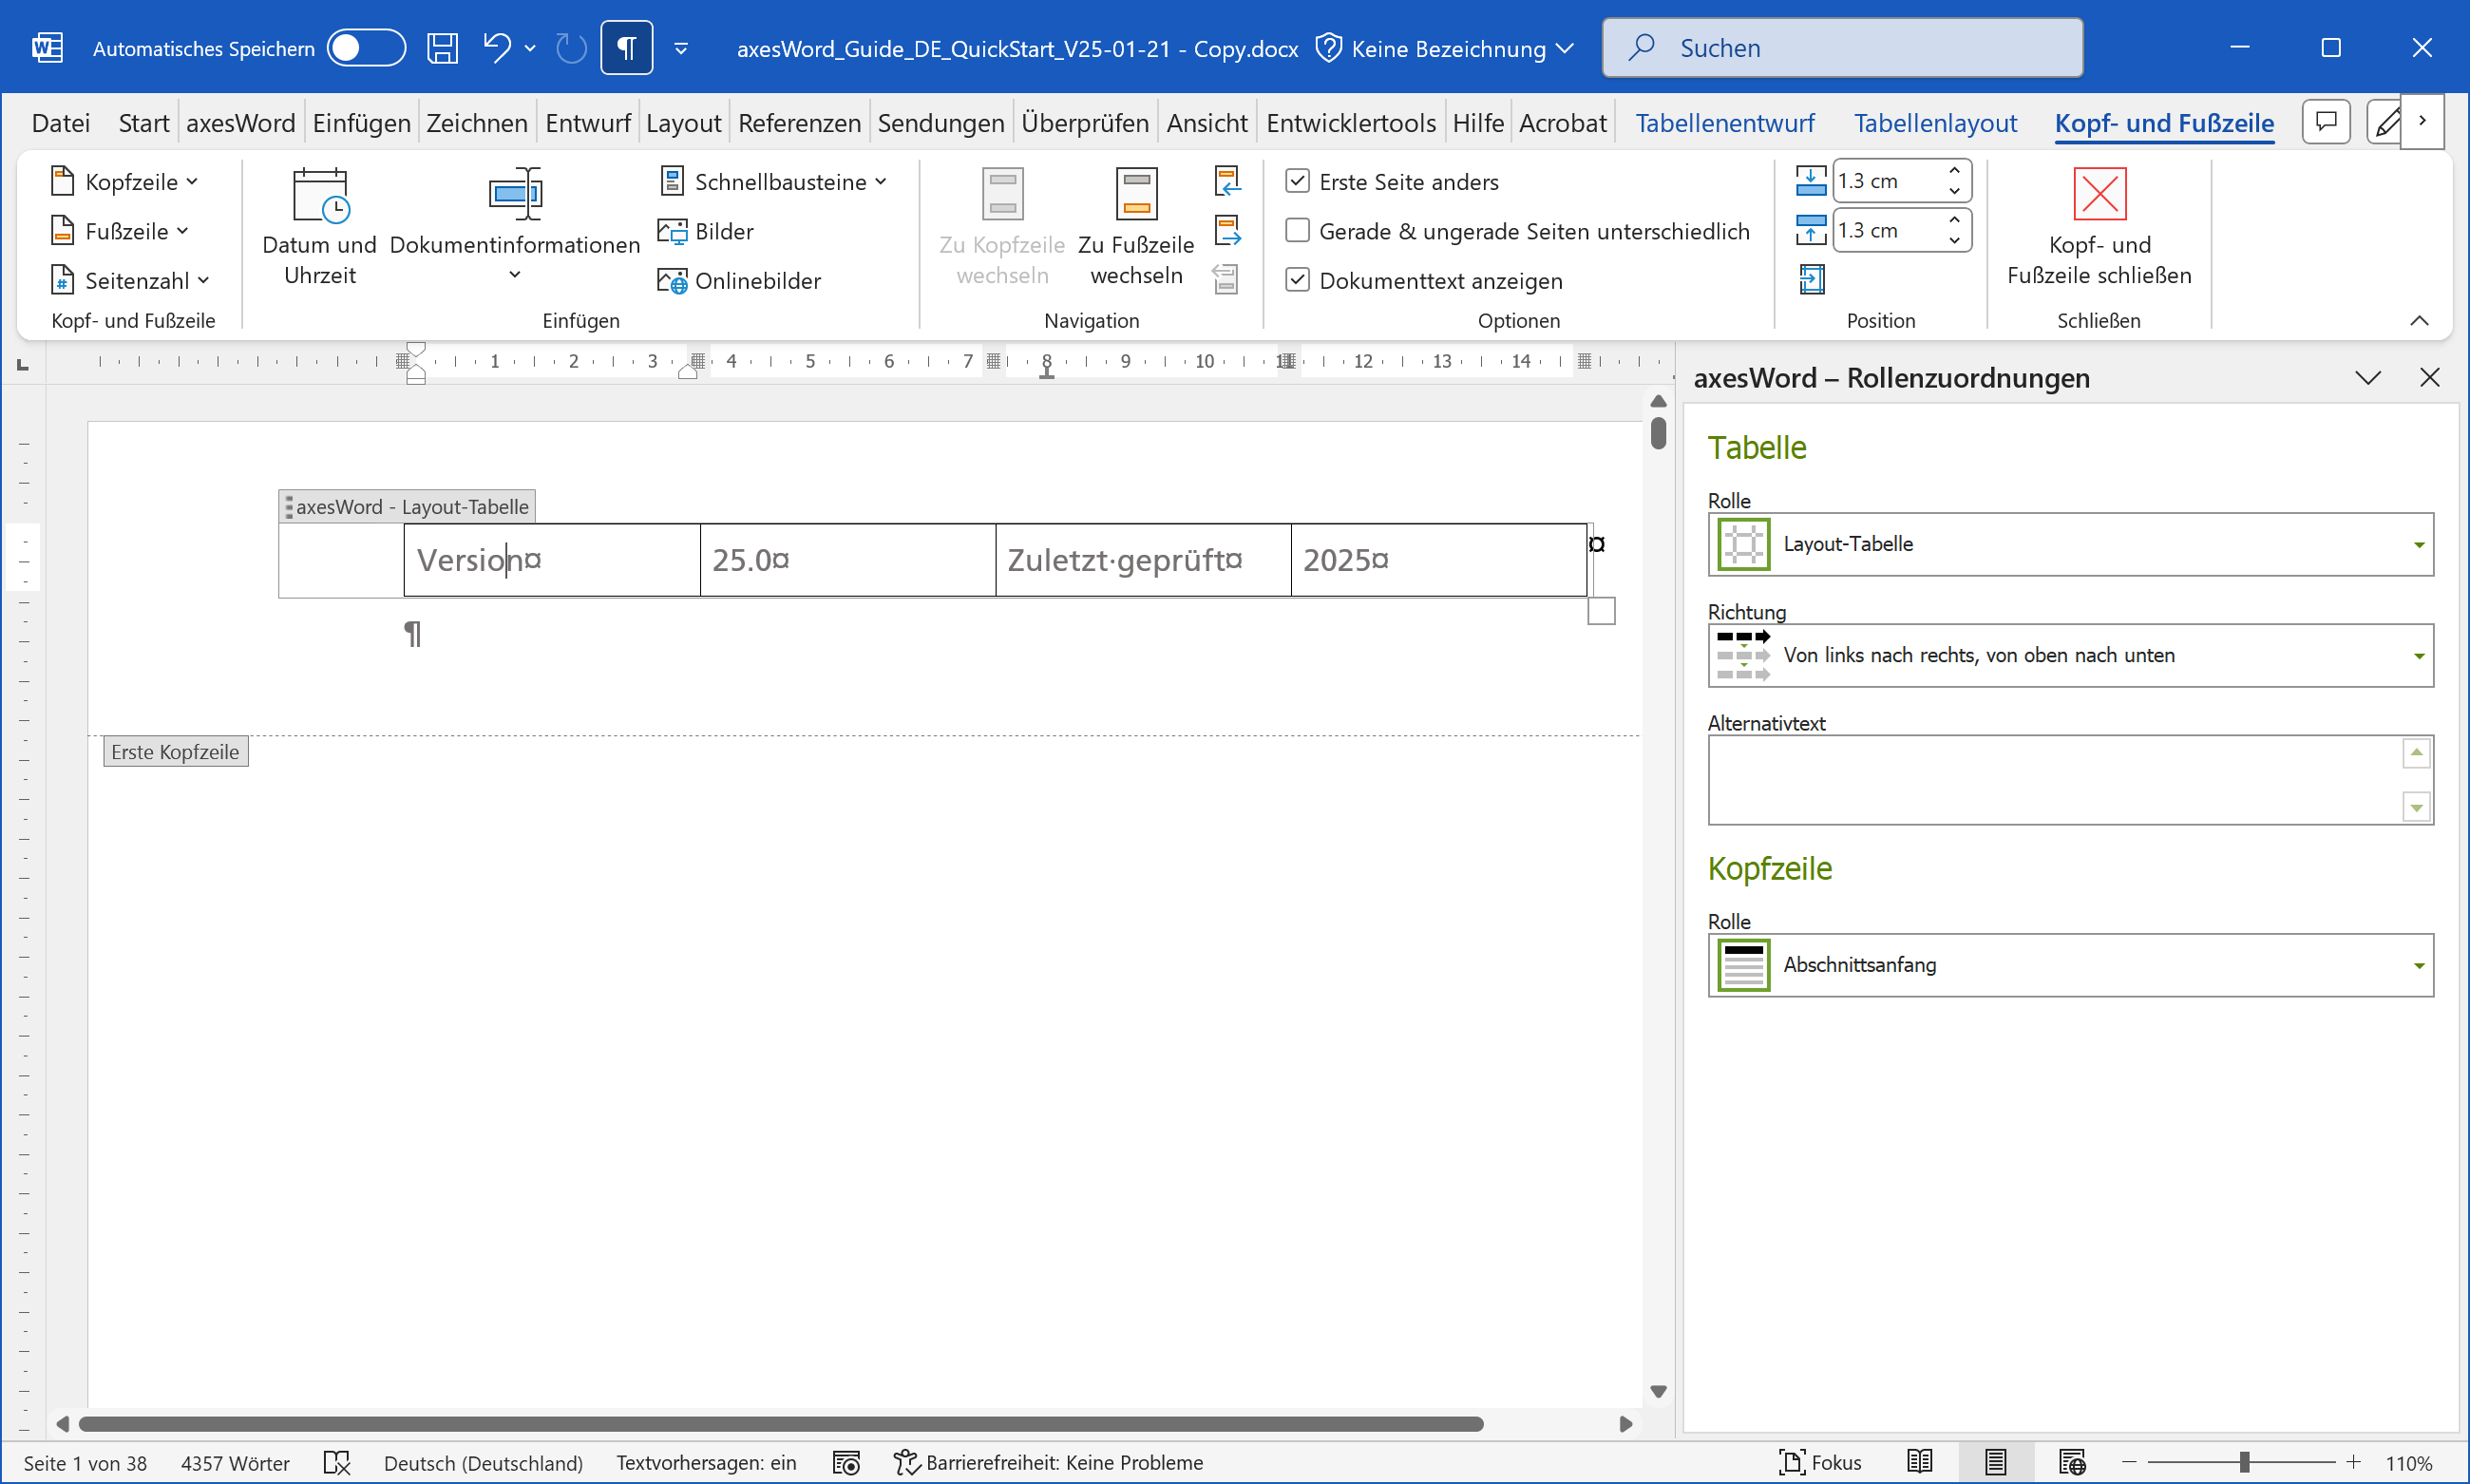Switch to Fußzeile via Zu Fußzeile wechseln

[x=1136, y=228]
